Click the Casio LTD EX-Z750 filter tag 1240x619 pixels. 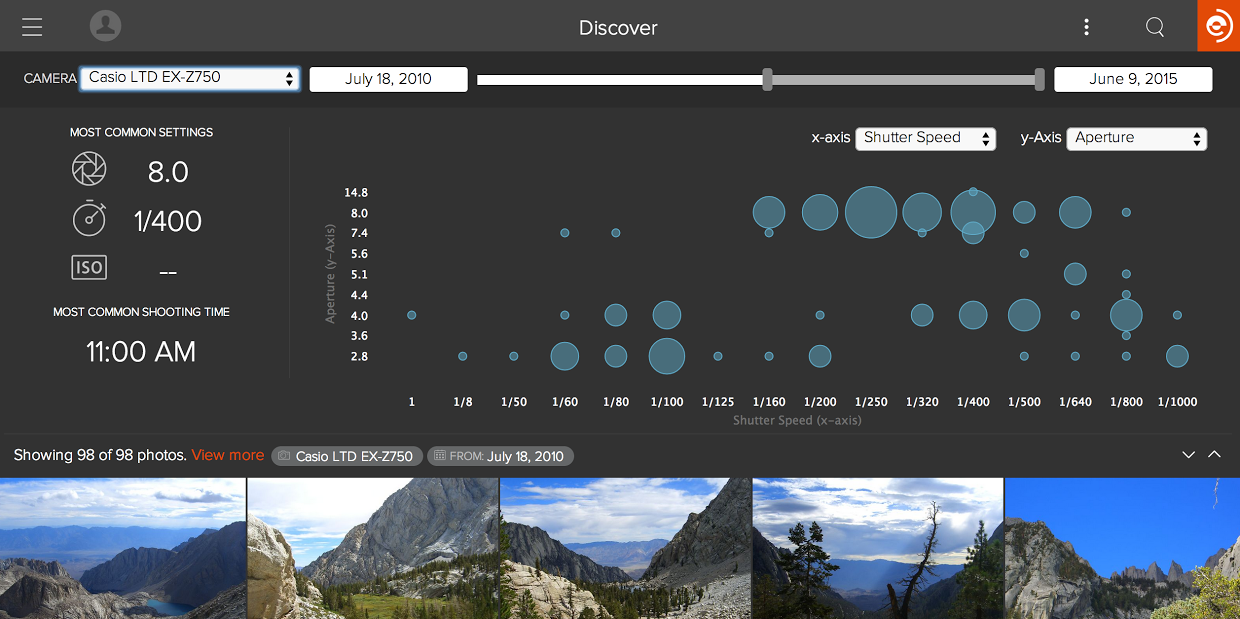(x=345, y=456)
